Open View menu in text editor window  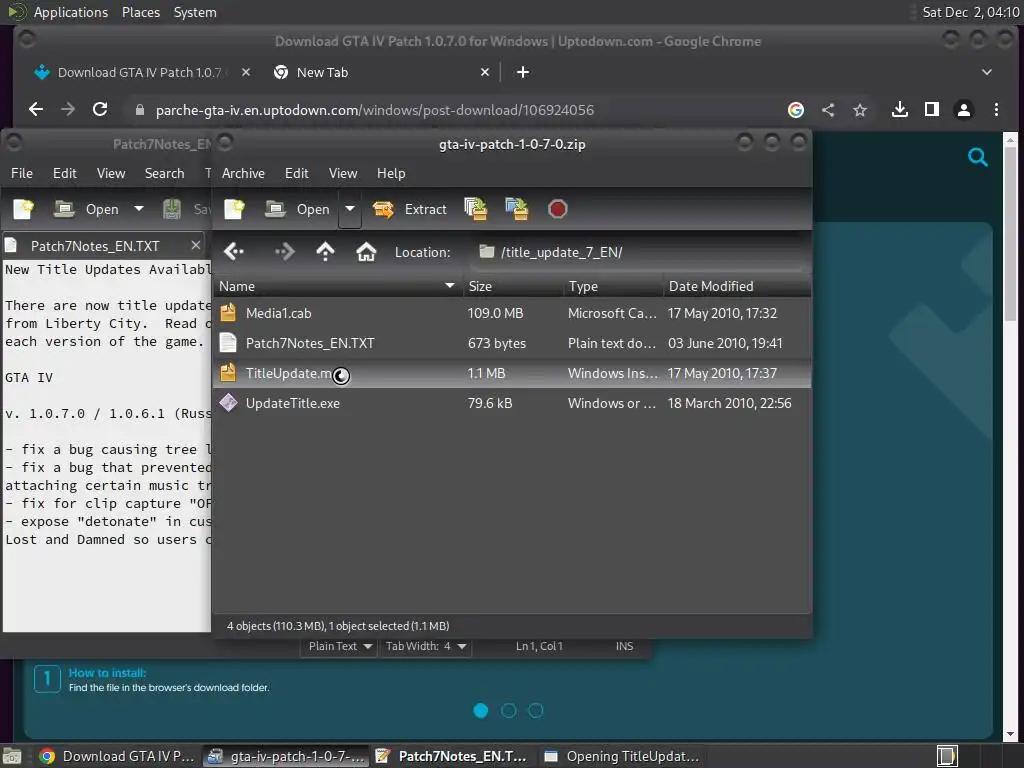click(111, 173)
